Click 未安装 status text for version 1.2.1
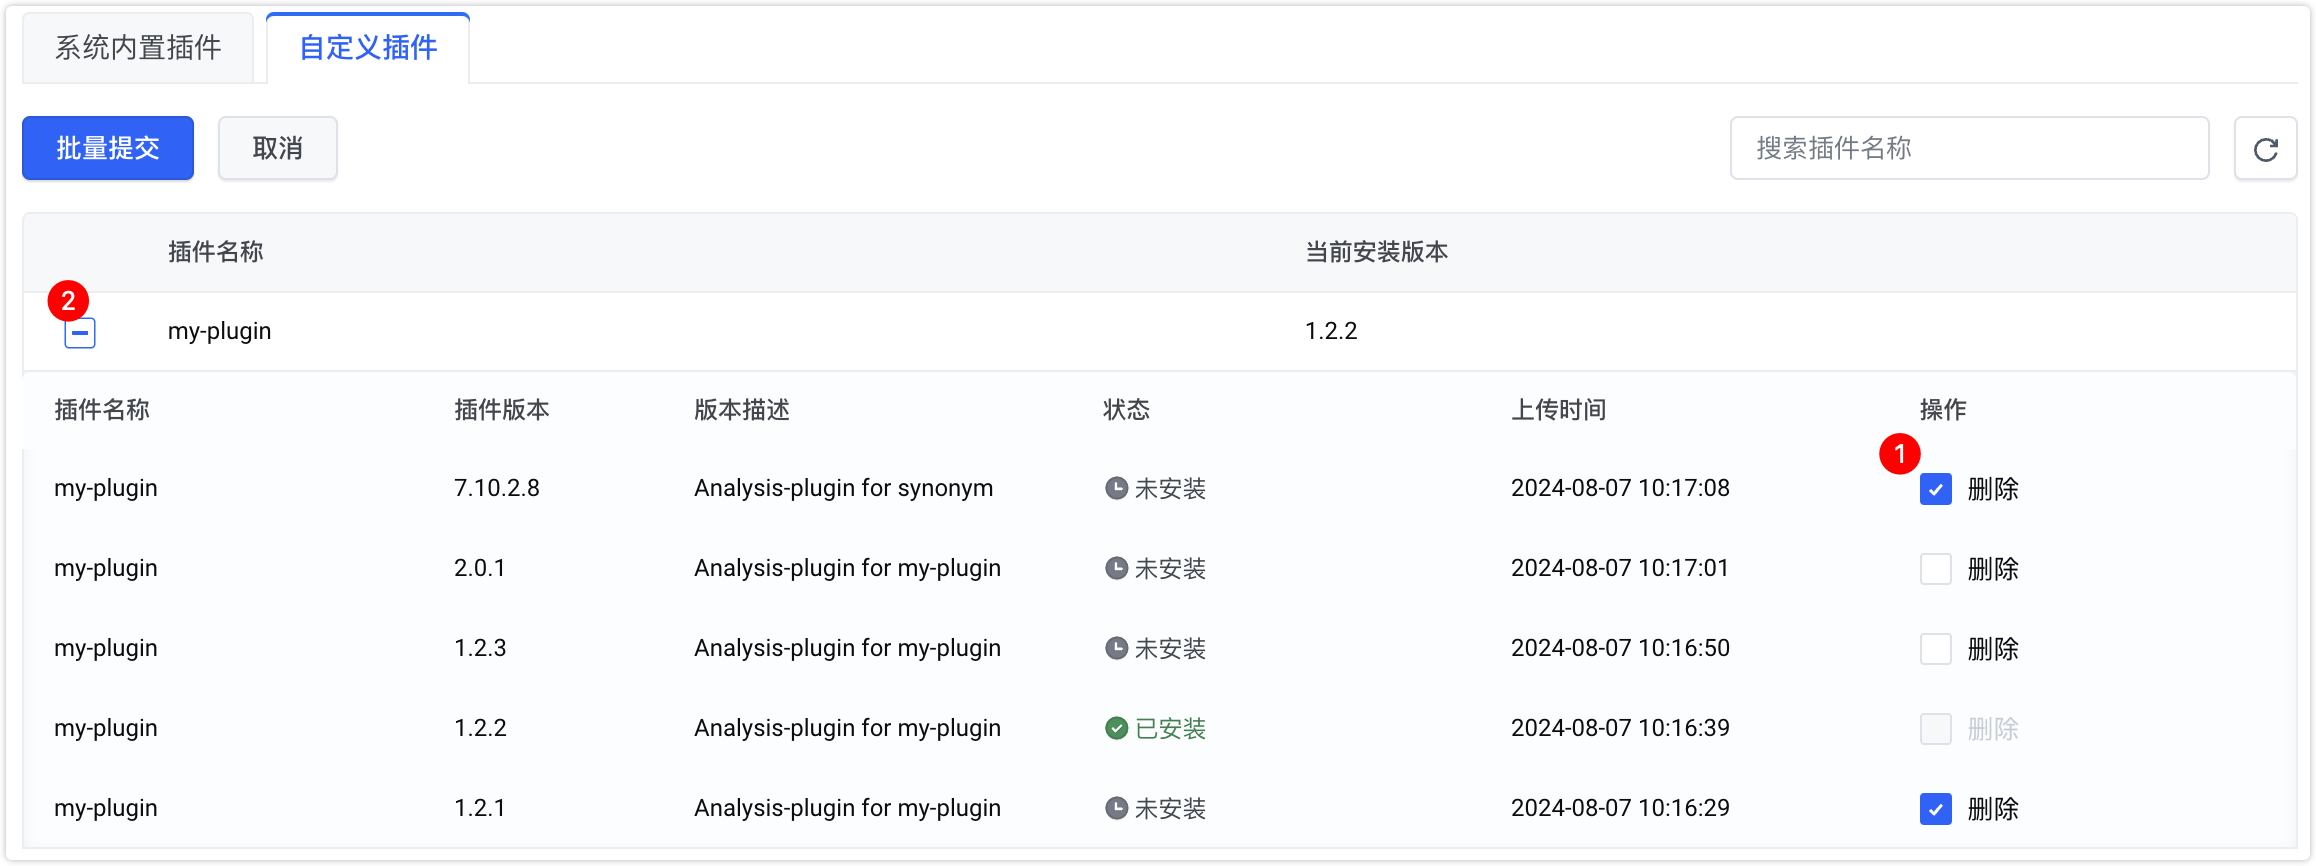Screen dimensions: 2316x866 (1171, 809)
